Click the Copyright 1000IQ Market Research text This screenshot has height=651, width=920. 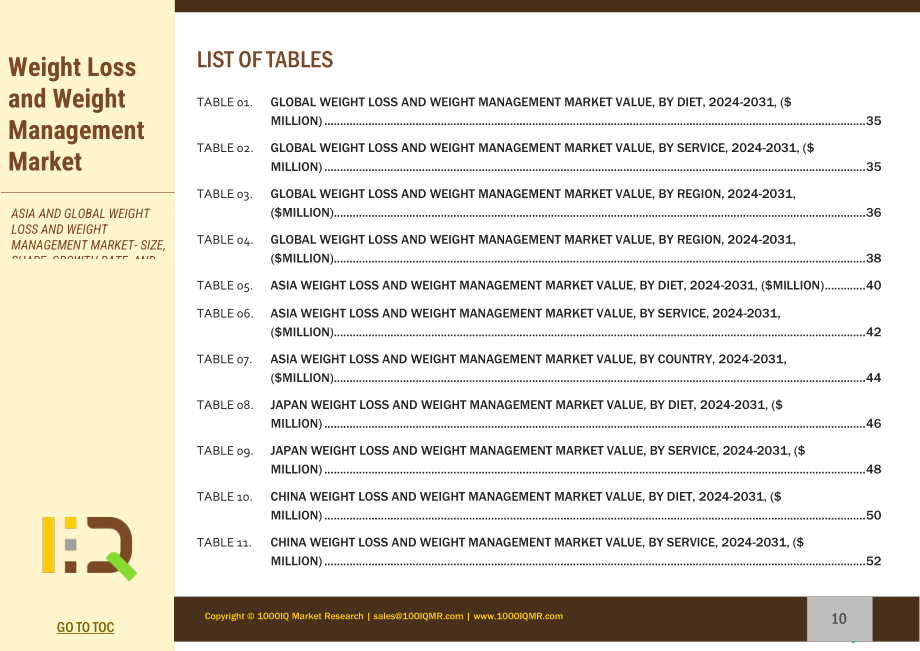(x=284, y=616)
